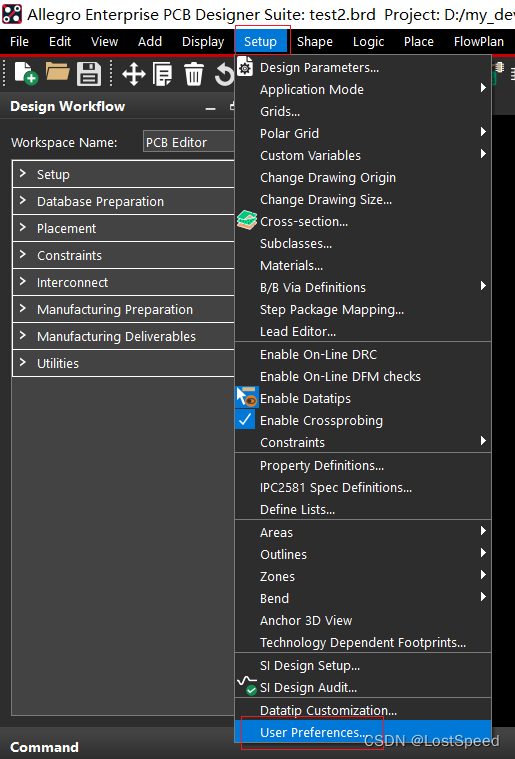515x759 pixels.
Task: Open the Place menu
Action: (419, 42)
